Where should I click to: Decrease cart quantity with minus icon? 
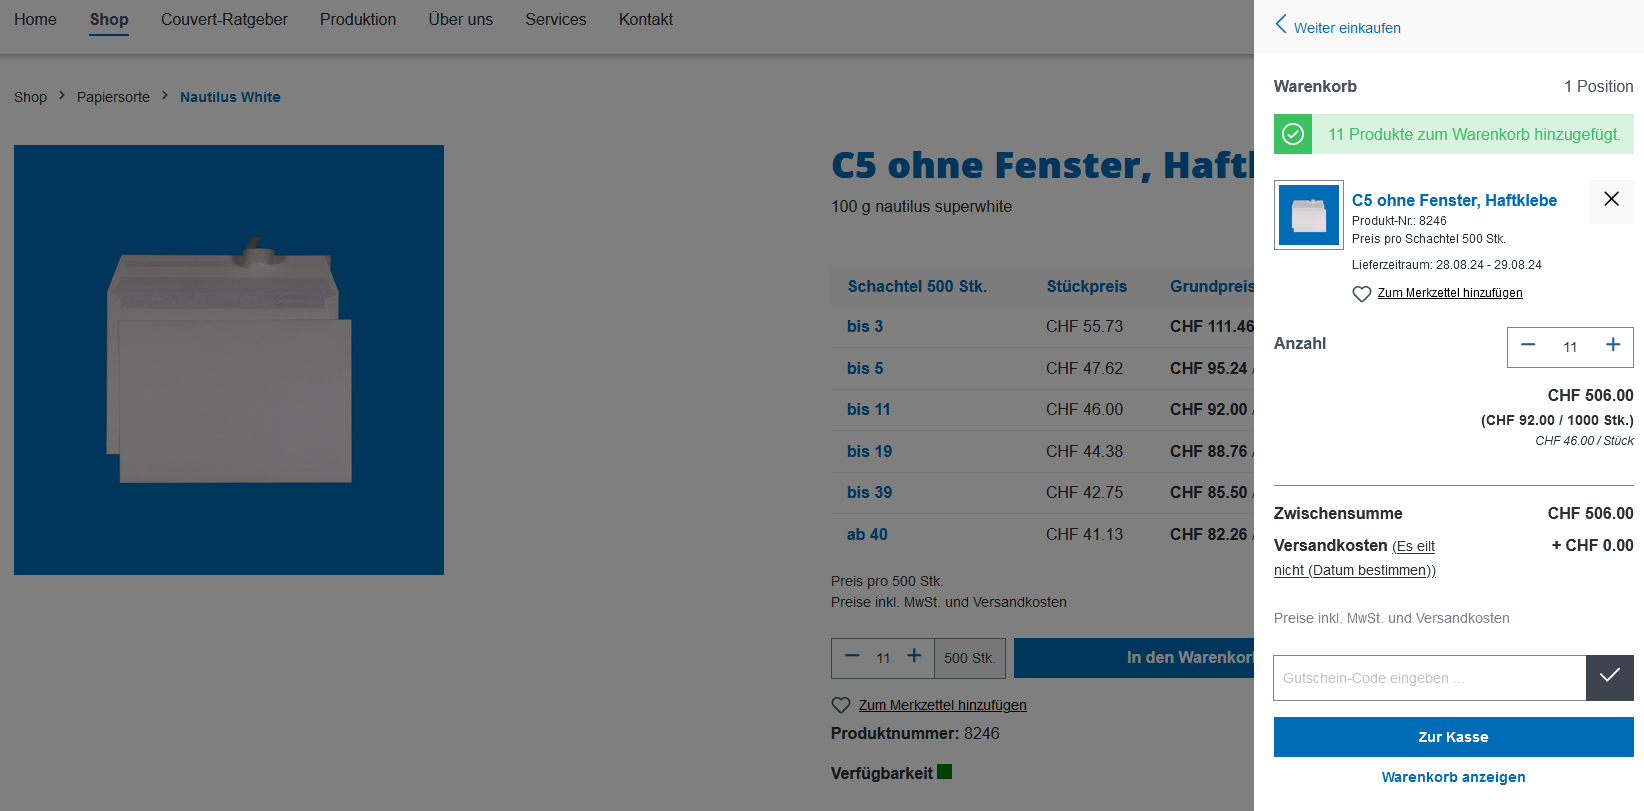coord(1528,346)
